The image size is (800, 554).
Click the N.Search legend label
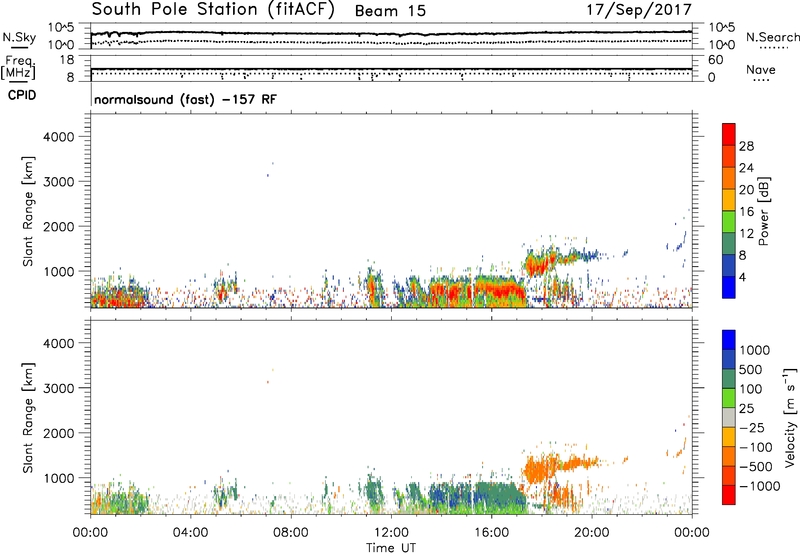pos(772,37)
